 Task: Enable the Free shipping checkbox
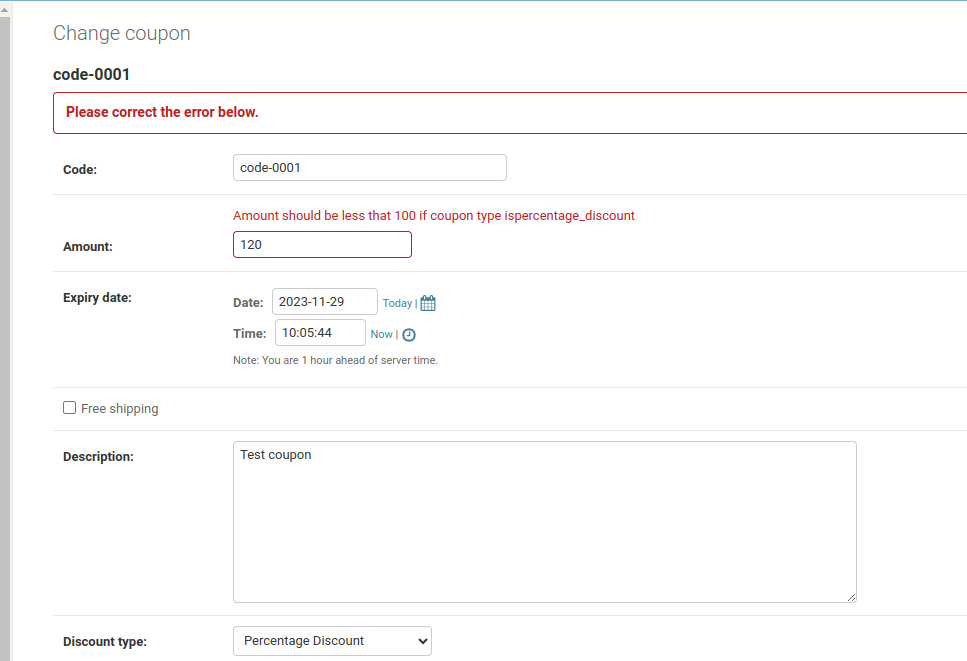69,407
